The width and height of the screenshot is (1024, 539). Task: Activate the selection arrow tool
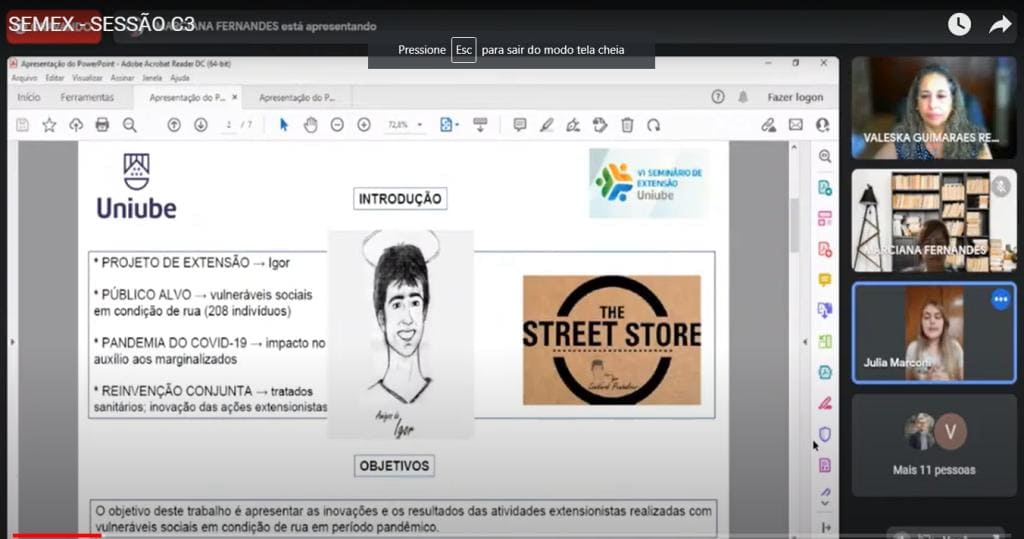(283, 125)
